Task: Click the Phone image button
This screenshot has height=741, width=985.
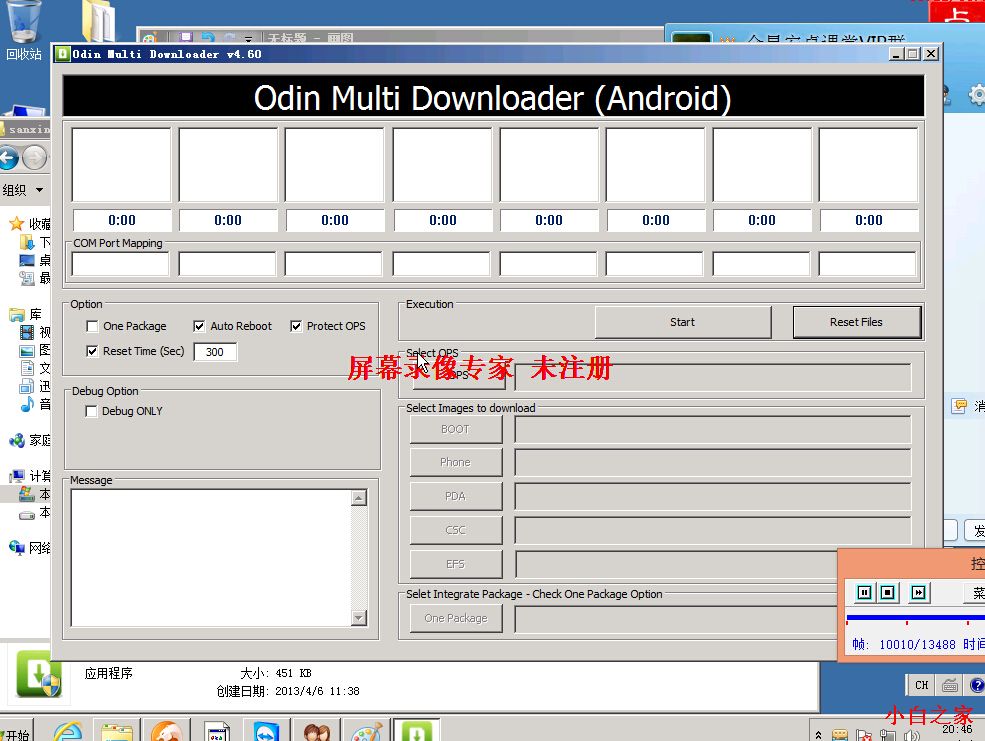Action: click(x=455, y=462)
